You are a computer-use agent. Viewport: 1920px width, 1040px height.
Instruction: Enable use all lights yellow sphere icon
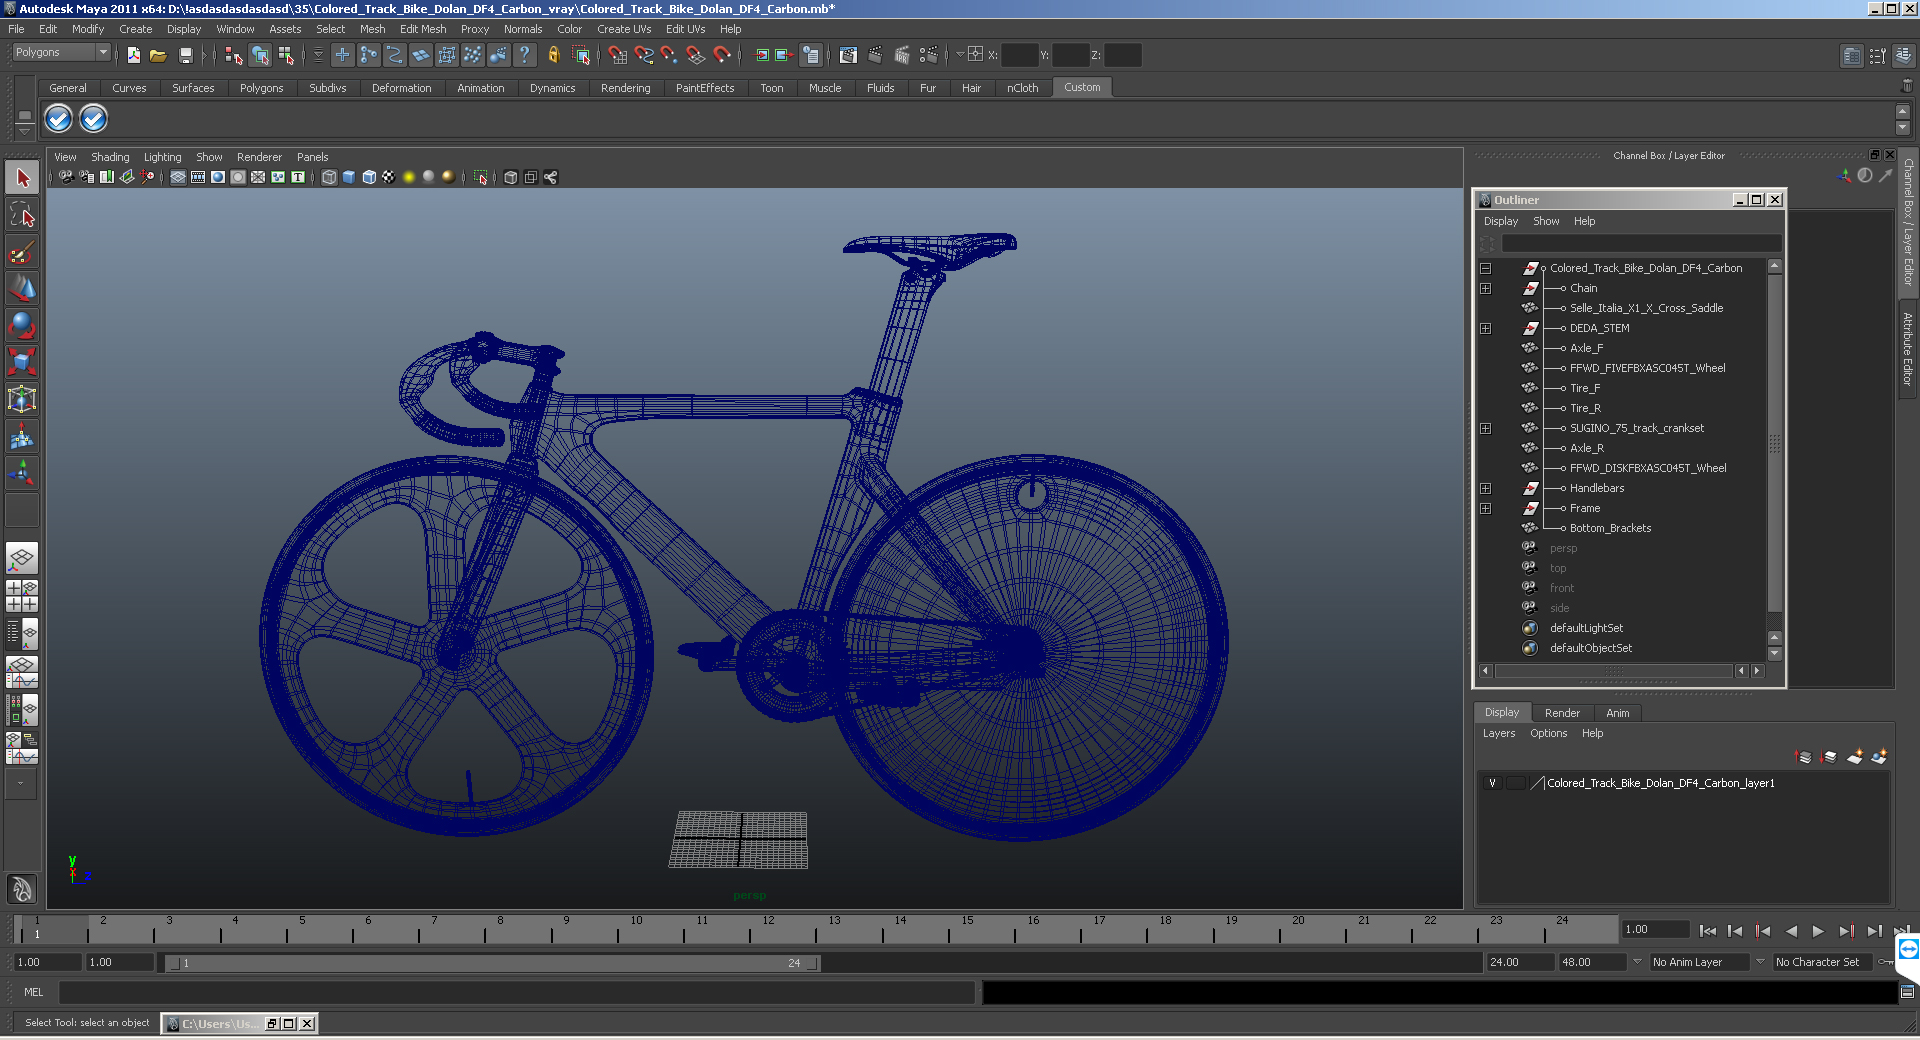coord(409,177)
